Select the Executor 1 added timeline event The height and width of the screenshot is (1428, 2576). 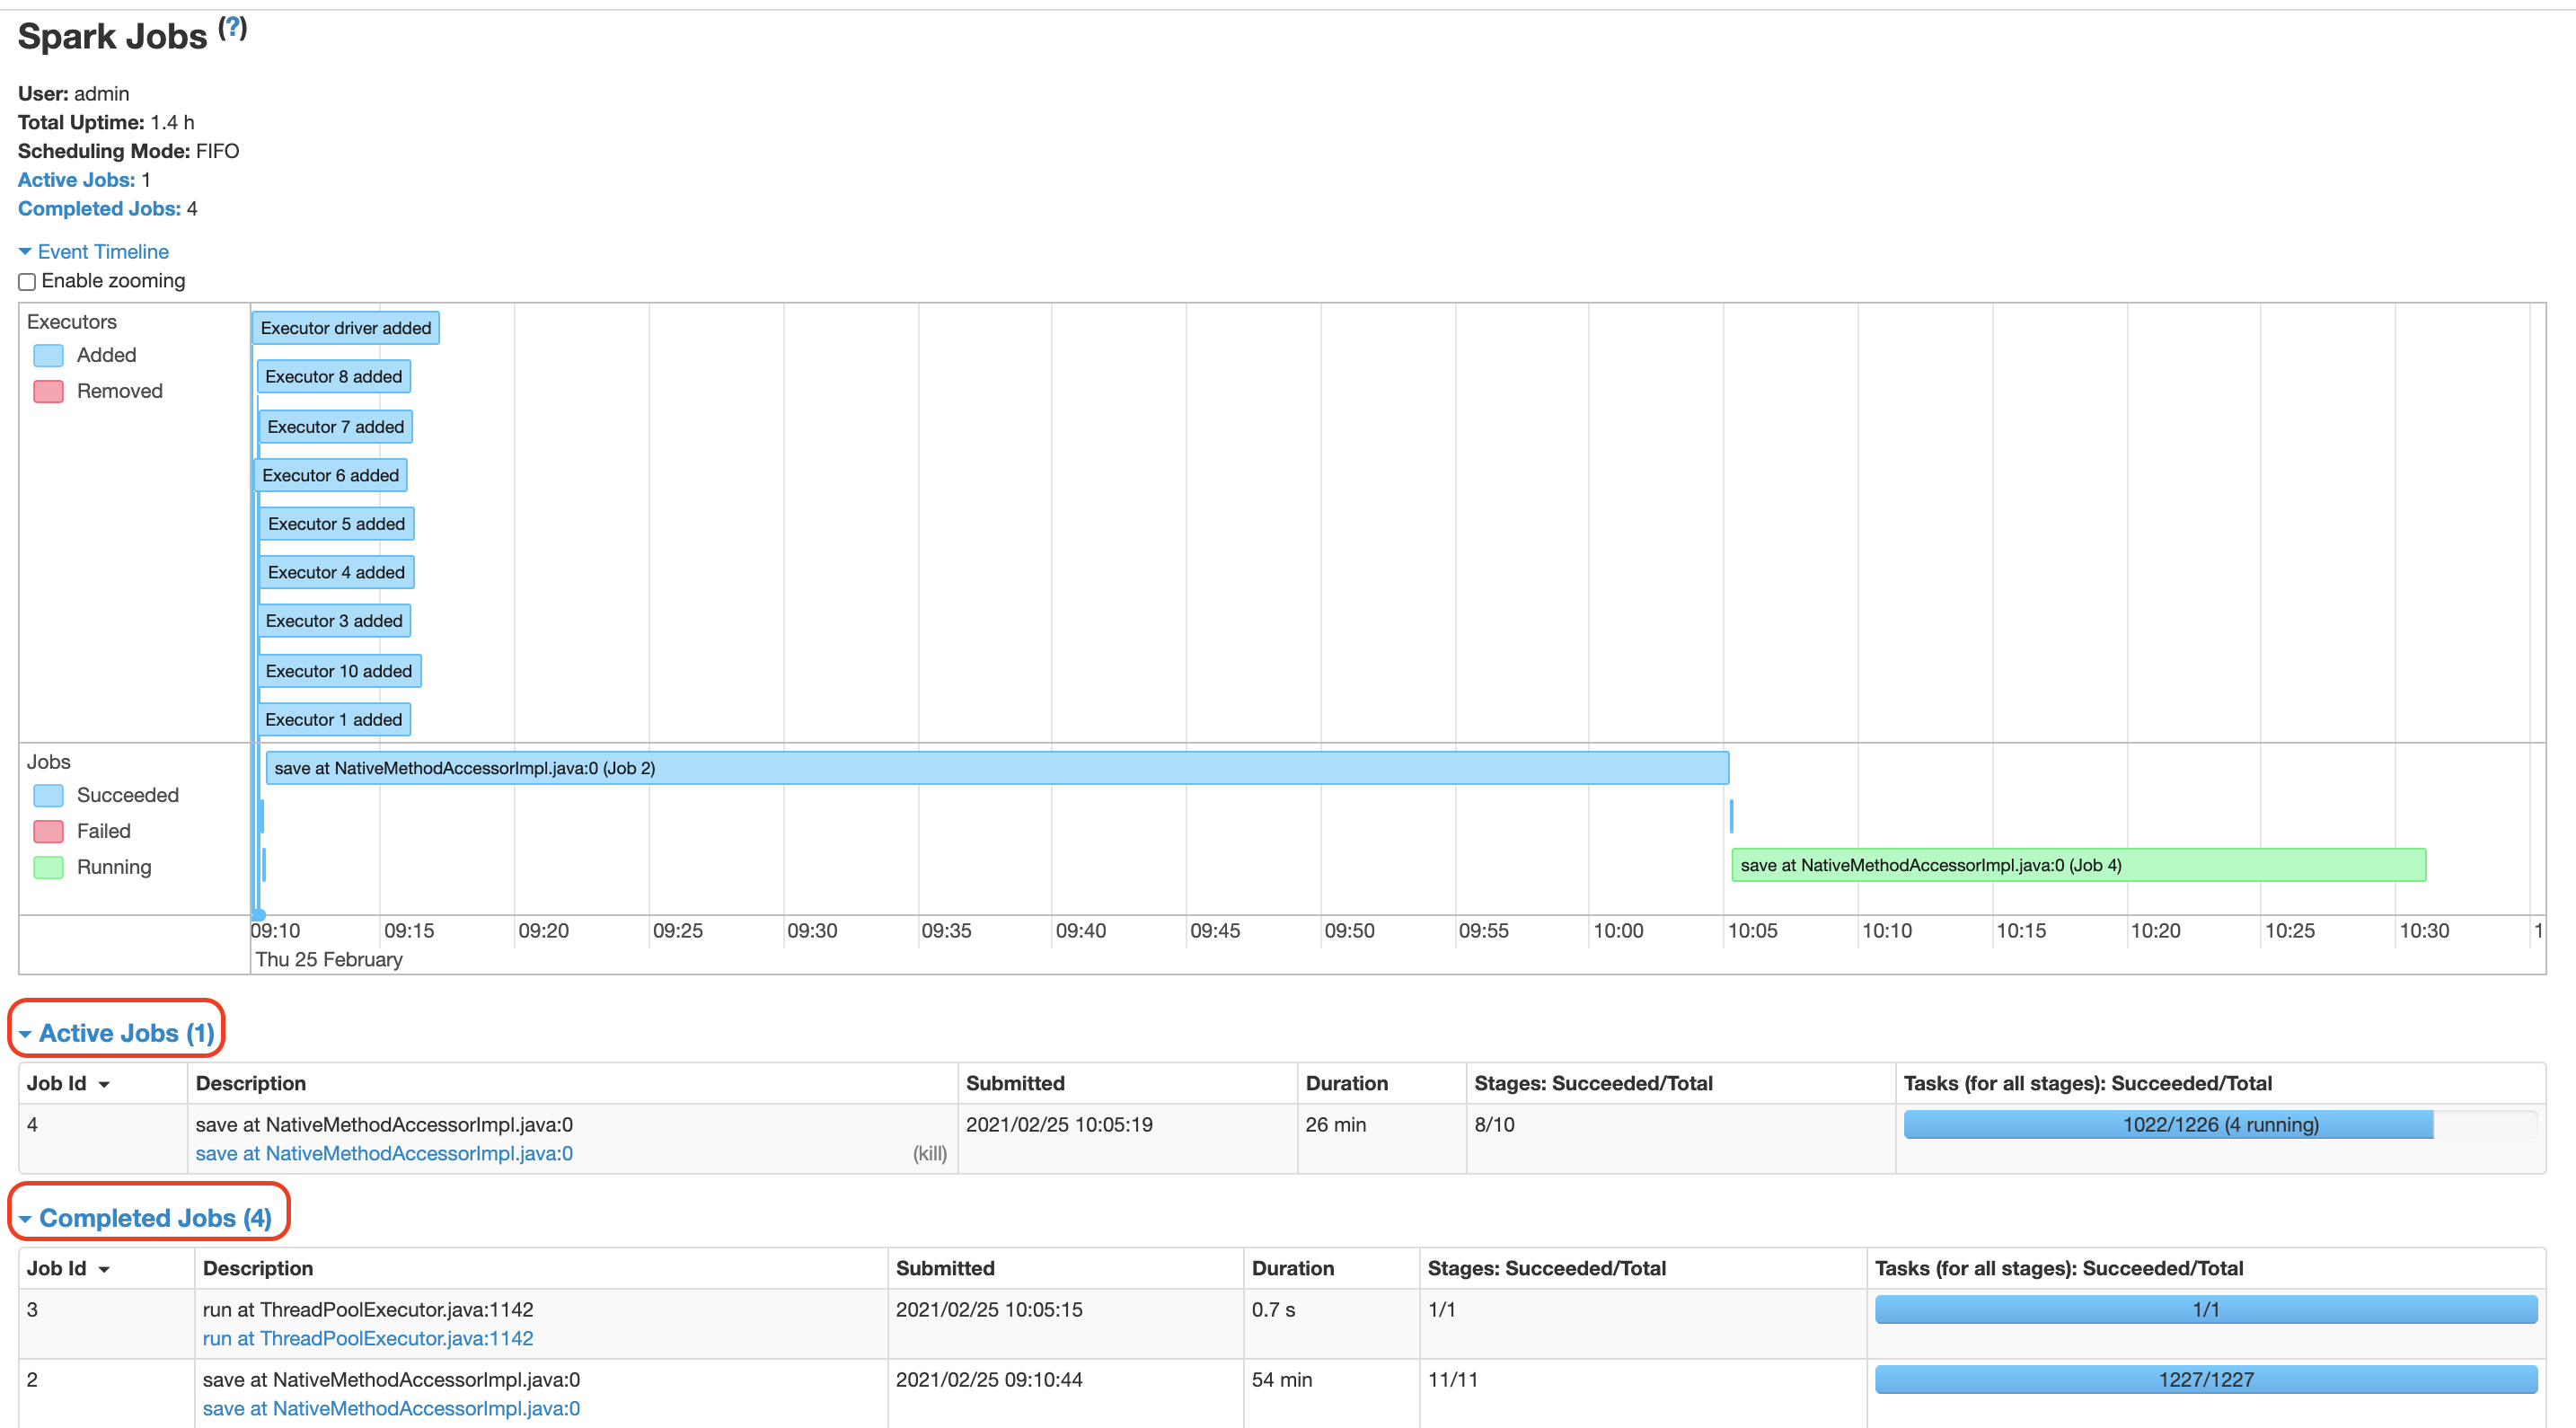[335, 720]
